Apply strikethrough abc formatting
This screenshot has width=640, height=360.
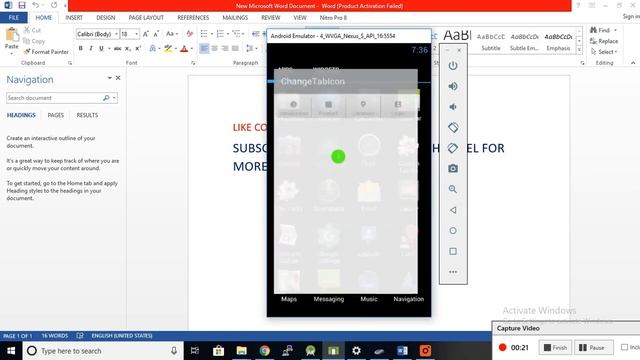click(118, 49)
